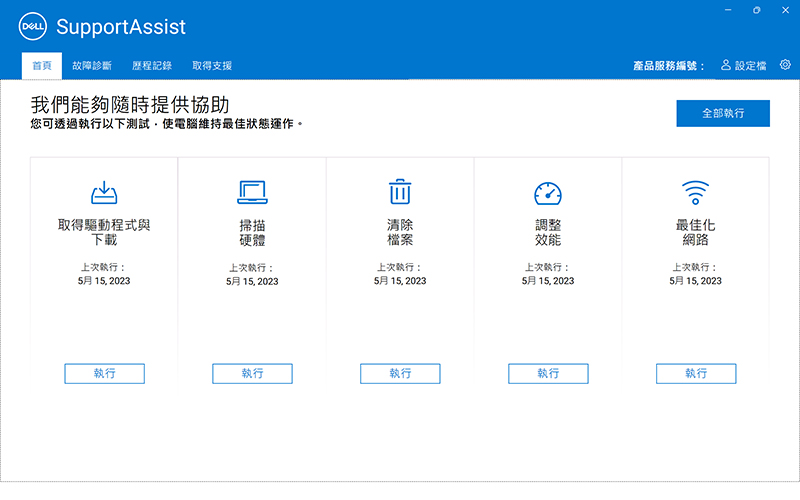Click the laptop scan hardware icon
Screen dimensions: 800x500
pos(252,192)
